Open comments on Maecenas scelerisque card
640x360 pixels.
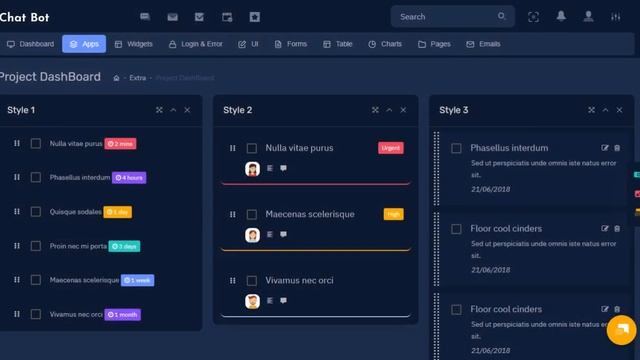click(x=283, y=234)
